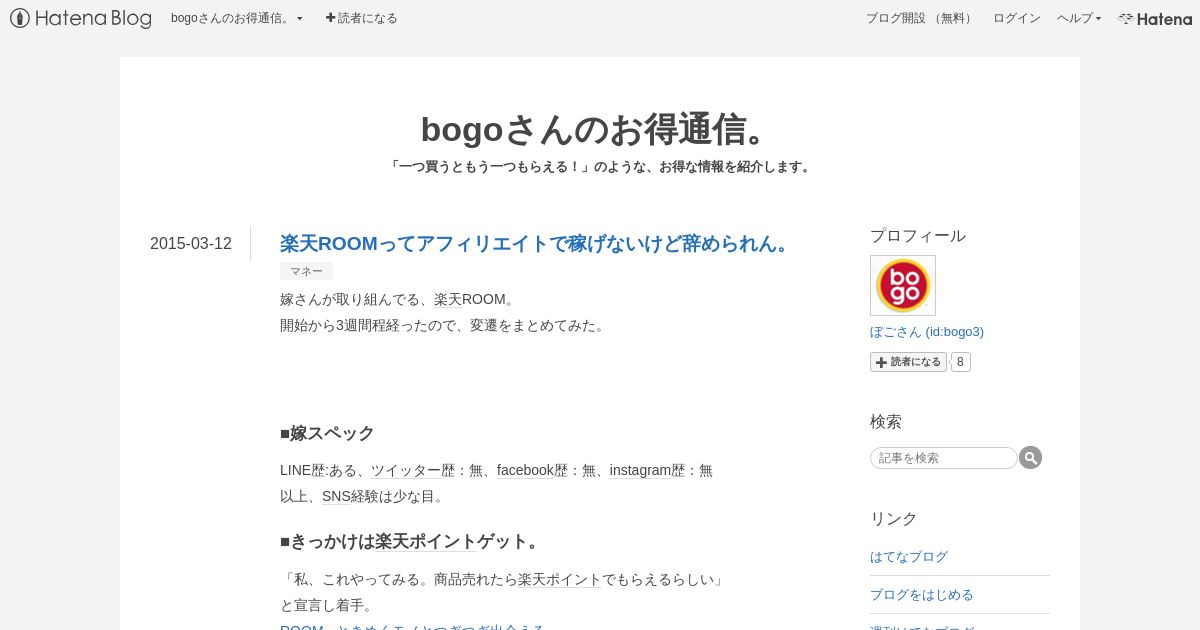Click 楽天ポイント keyword in the heading
This screenshot has width=1200, height=630.
tap(426, 541)
